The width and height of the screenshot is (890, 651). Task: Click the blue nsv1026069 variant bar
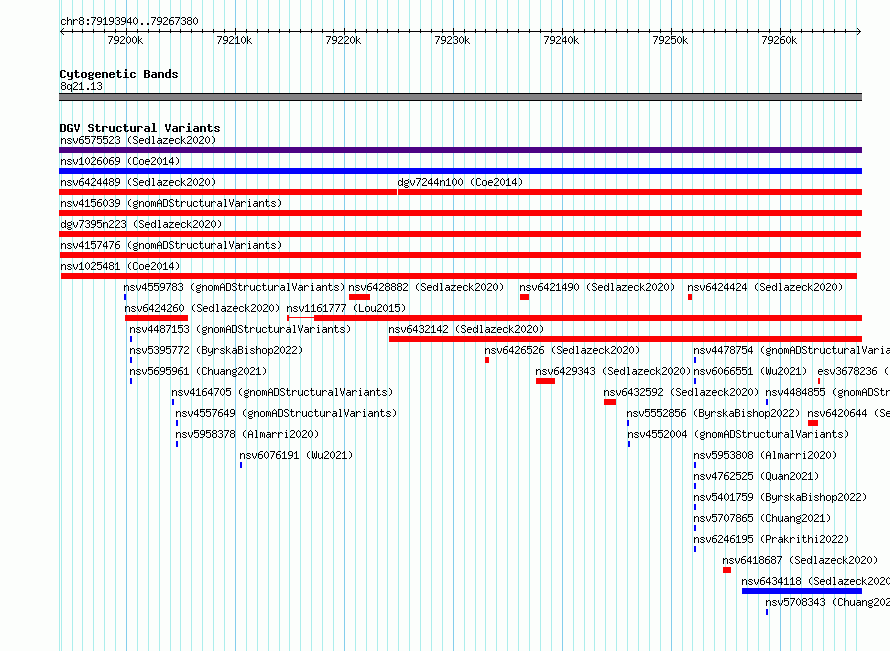point(460,171)
